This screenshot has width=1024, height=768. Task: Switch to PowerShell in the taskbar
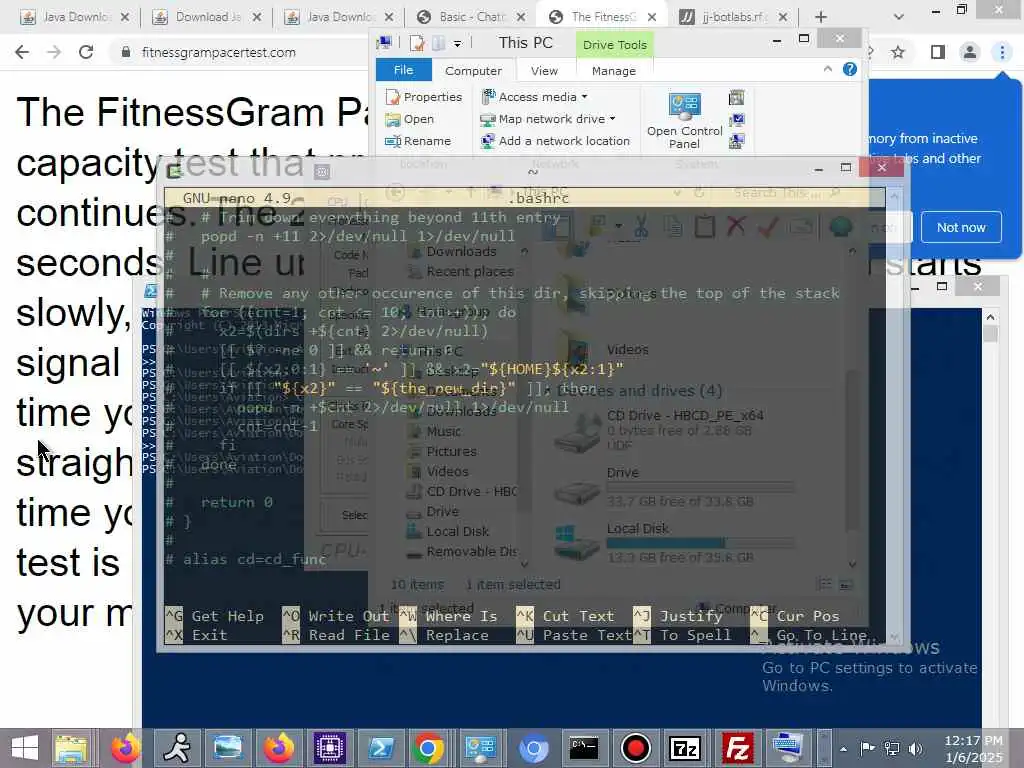coord(381,748)
